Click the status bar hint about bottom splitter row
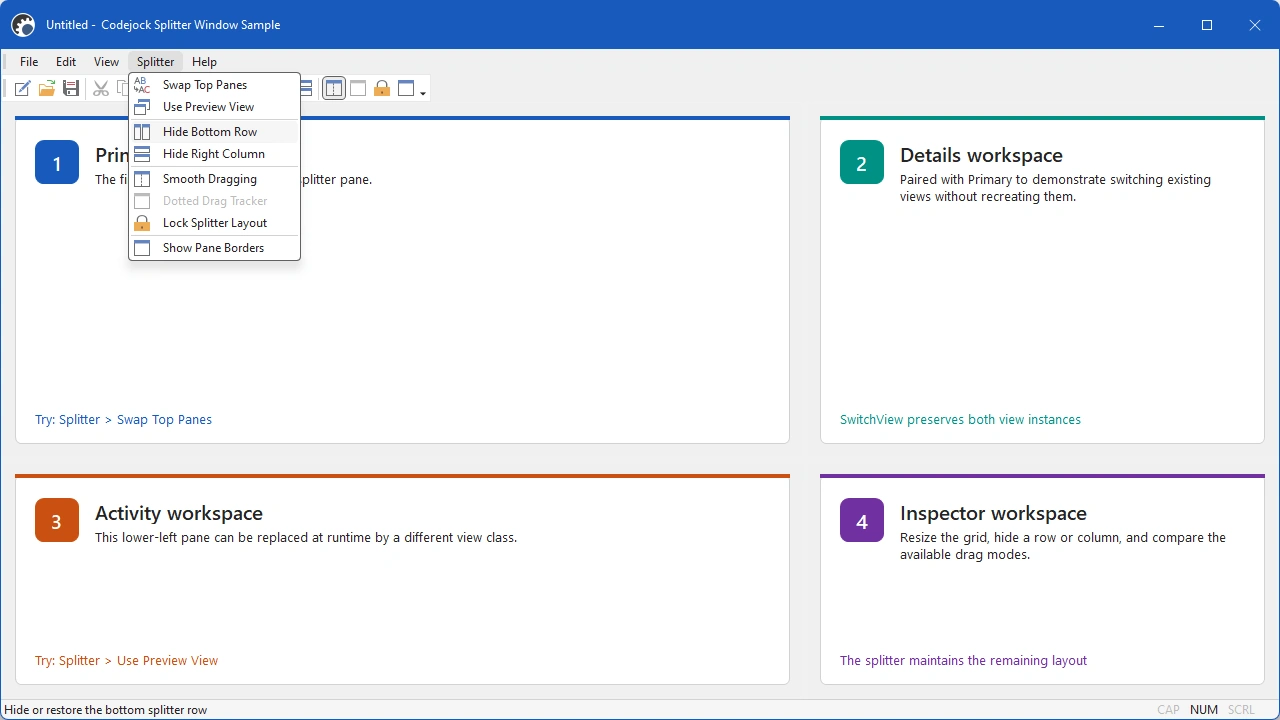Viewport: 1280px width, 720px height. (106, 710)
